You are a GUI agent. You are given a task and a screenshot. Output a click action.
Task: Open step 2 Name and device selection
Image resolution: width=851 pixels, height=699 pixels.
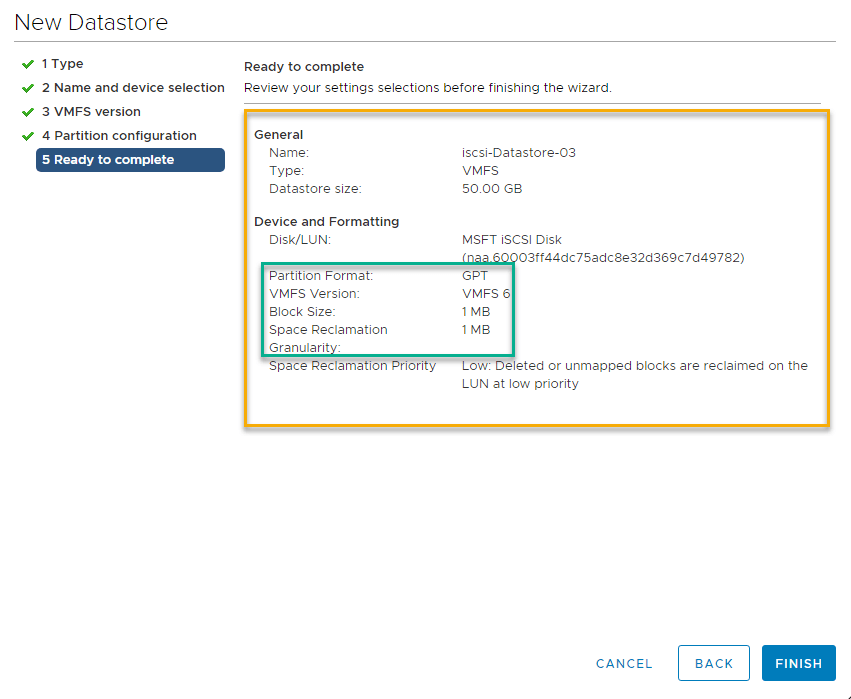[133, 88]
